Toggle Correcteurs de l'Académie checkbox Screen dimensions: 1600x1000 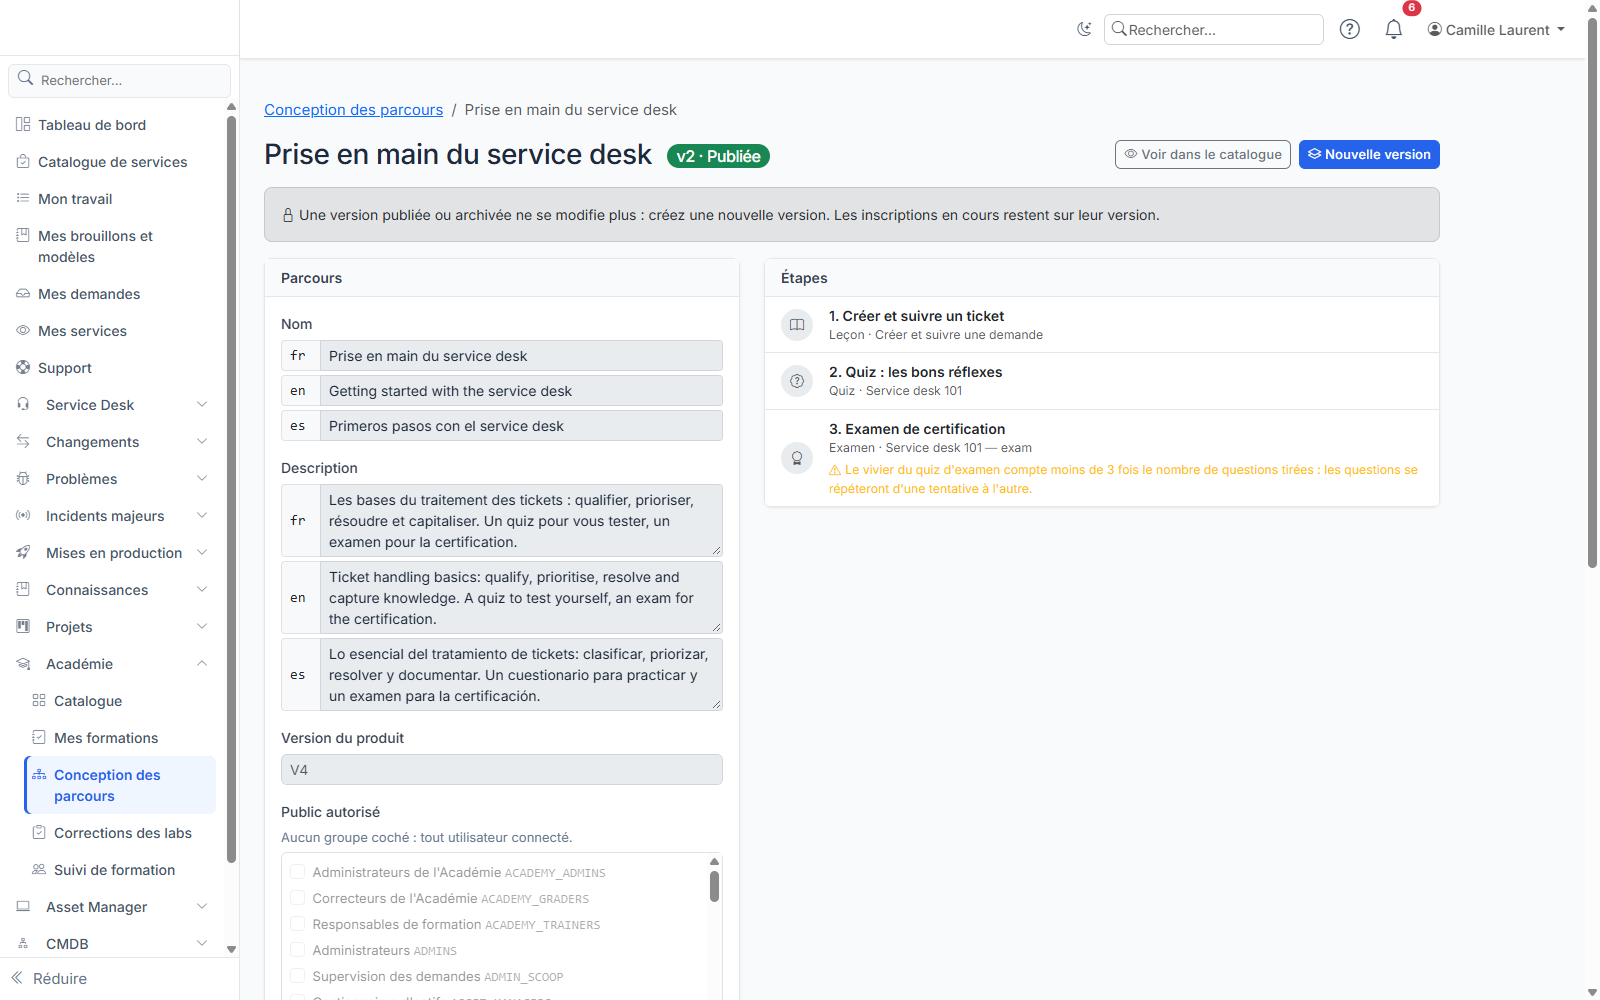297,898
